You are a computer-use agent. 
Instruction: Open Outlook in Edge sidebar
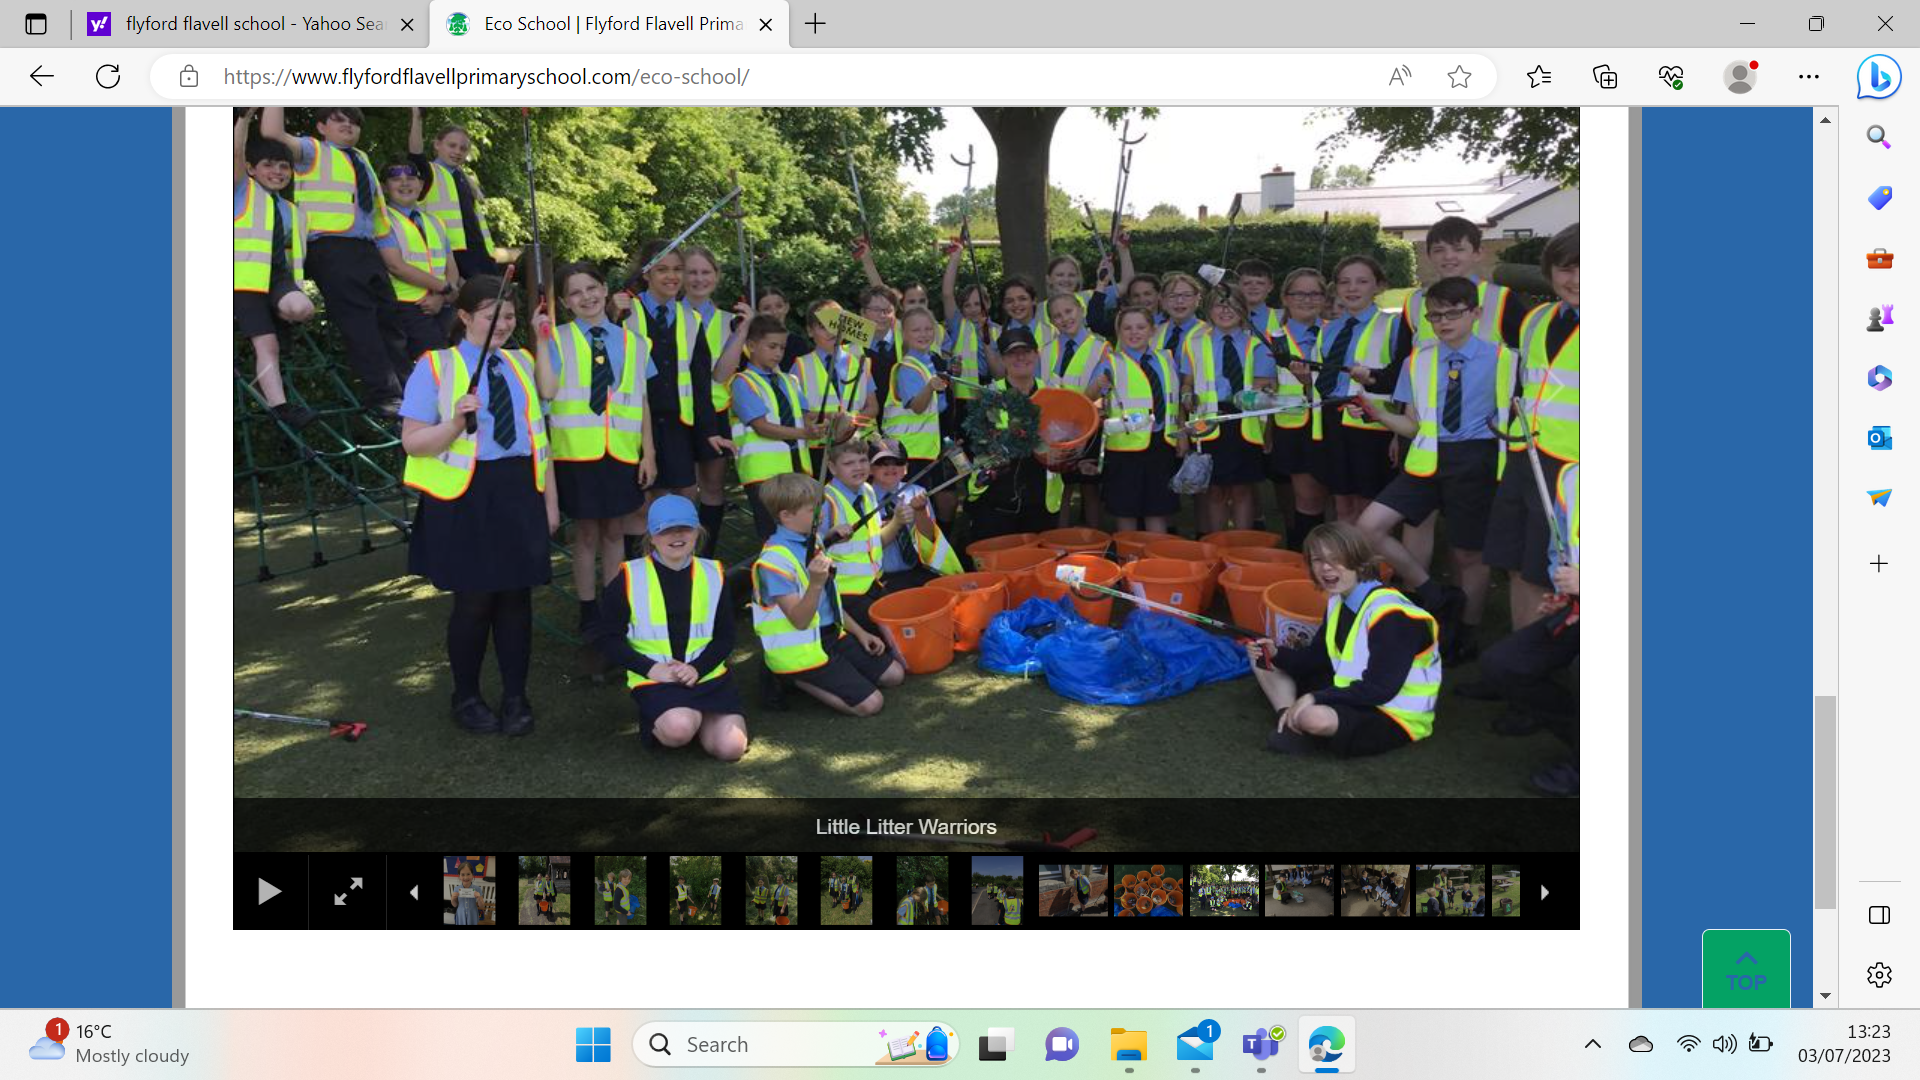pos(1879,438)
